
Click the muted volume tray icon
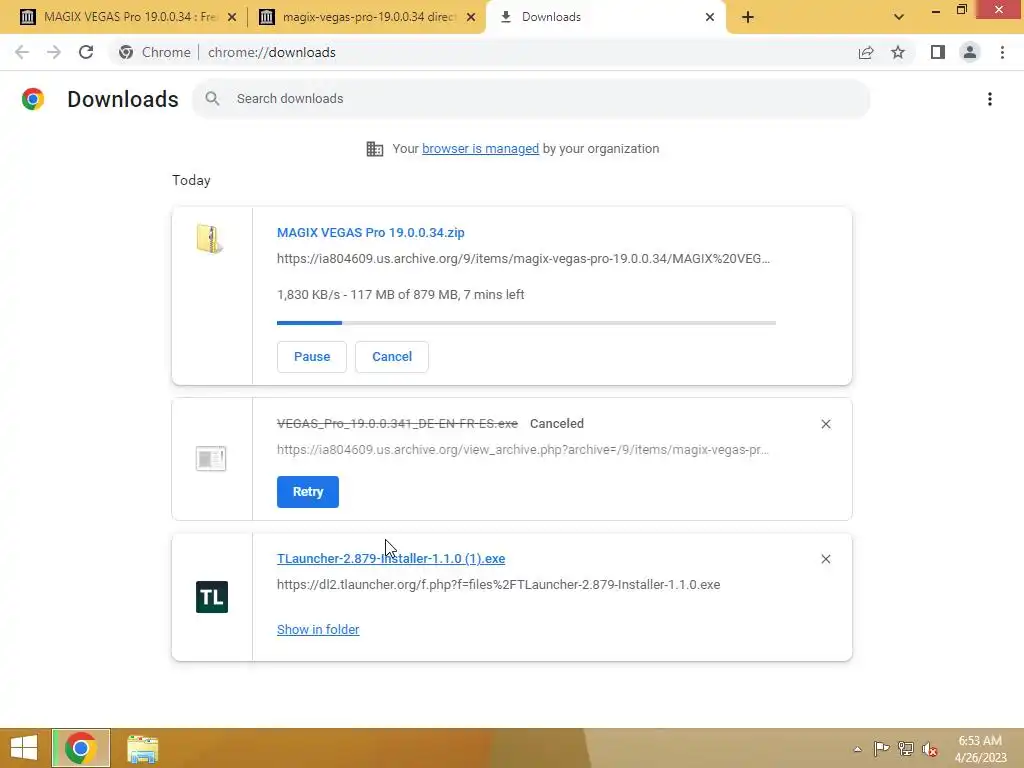tap(930, 749)
